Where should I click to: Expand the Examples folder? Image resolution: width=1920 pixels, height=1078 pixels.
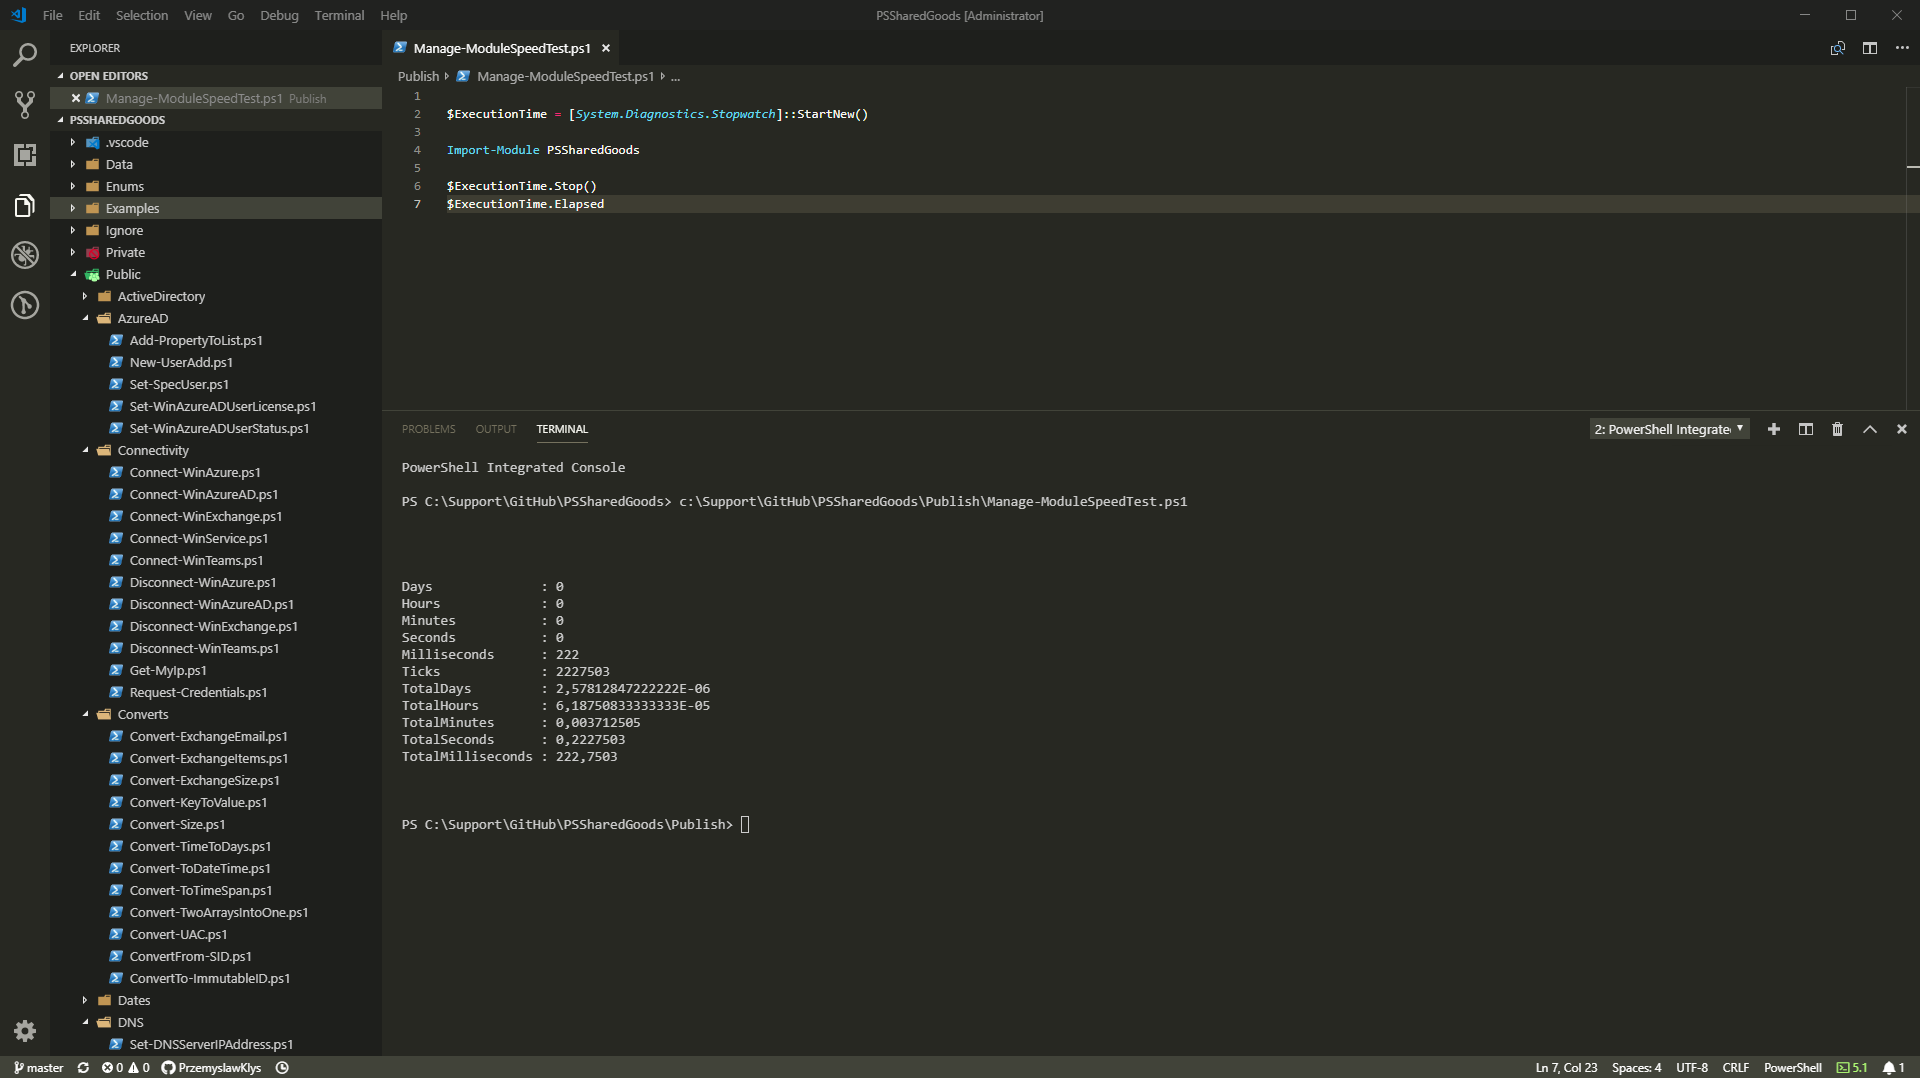click(132, 208)
